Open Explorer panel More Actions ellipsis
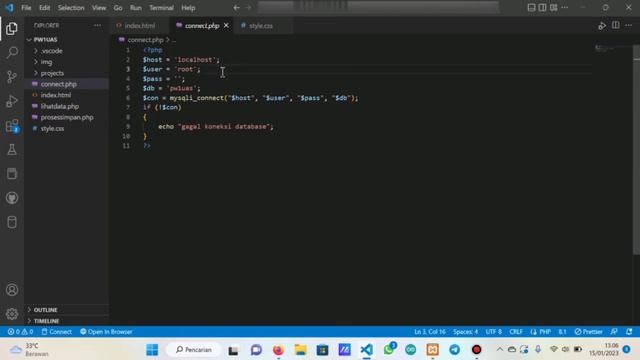Viewport: 640px width, 360px height. (x=97, y=25)
